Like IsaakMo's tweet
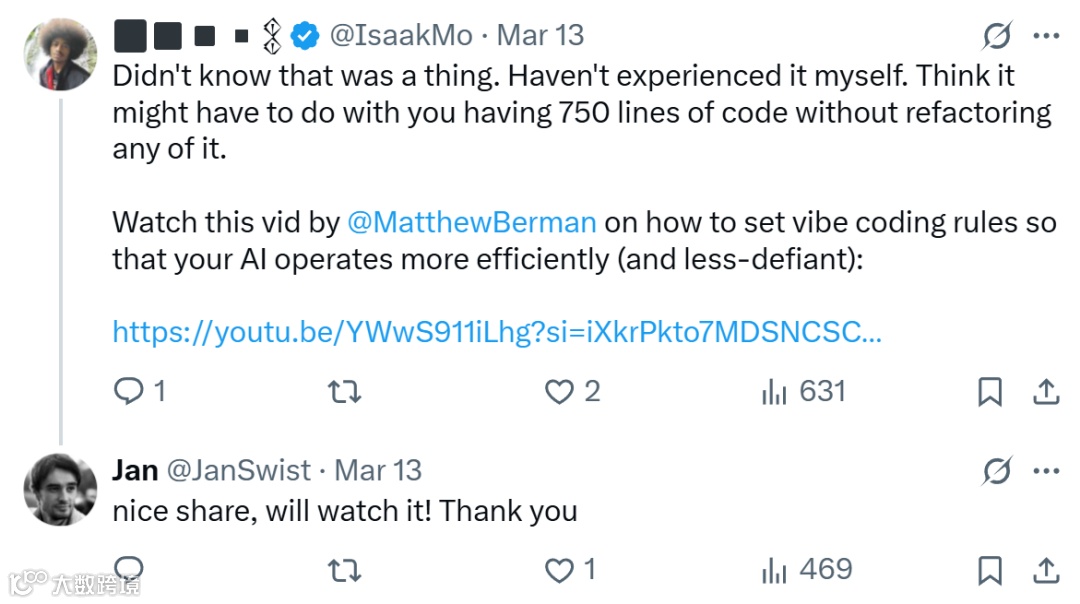This screenshot has width=1080, height=604. pos(559,392)
